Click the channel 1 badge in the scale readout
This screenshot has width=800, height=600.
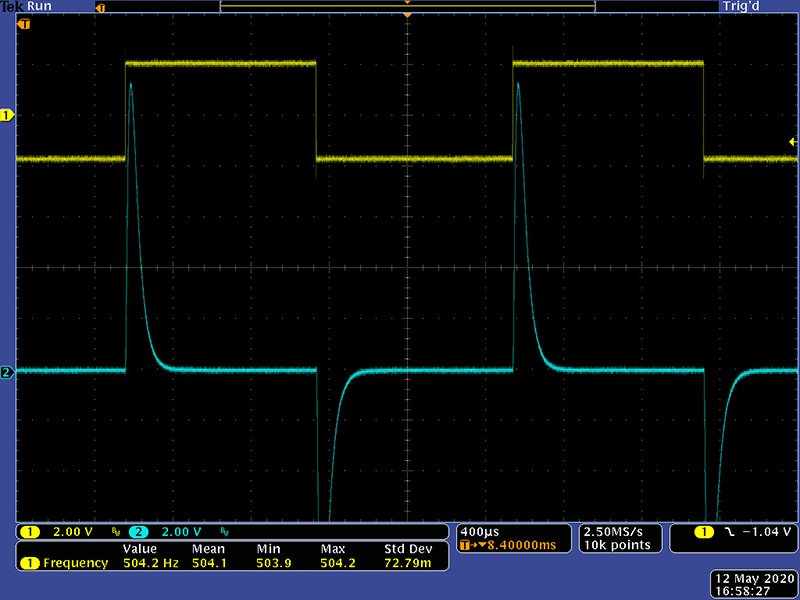click(x=31, y=531)
